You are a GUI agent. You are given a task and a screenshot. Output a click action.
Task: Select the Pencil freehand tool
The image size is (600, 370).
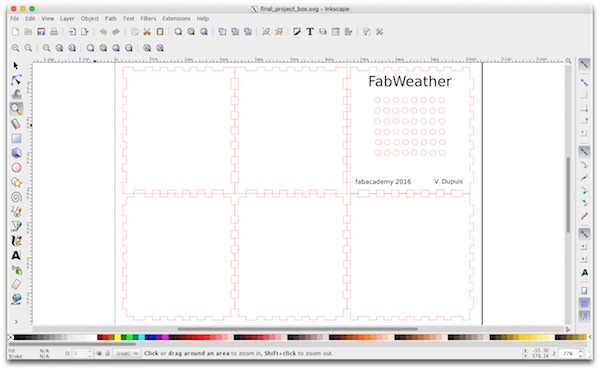click(16, 211)
